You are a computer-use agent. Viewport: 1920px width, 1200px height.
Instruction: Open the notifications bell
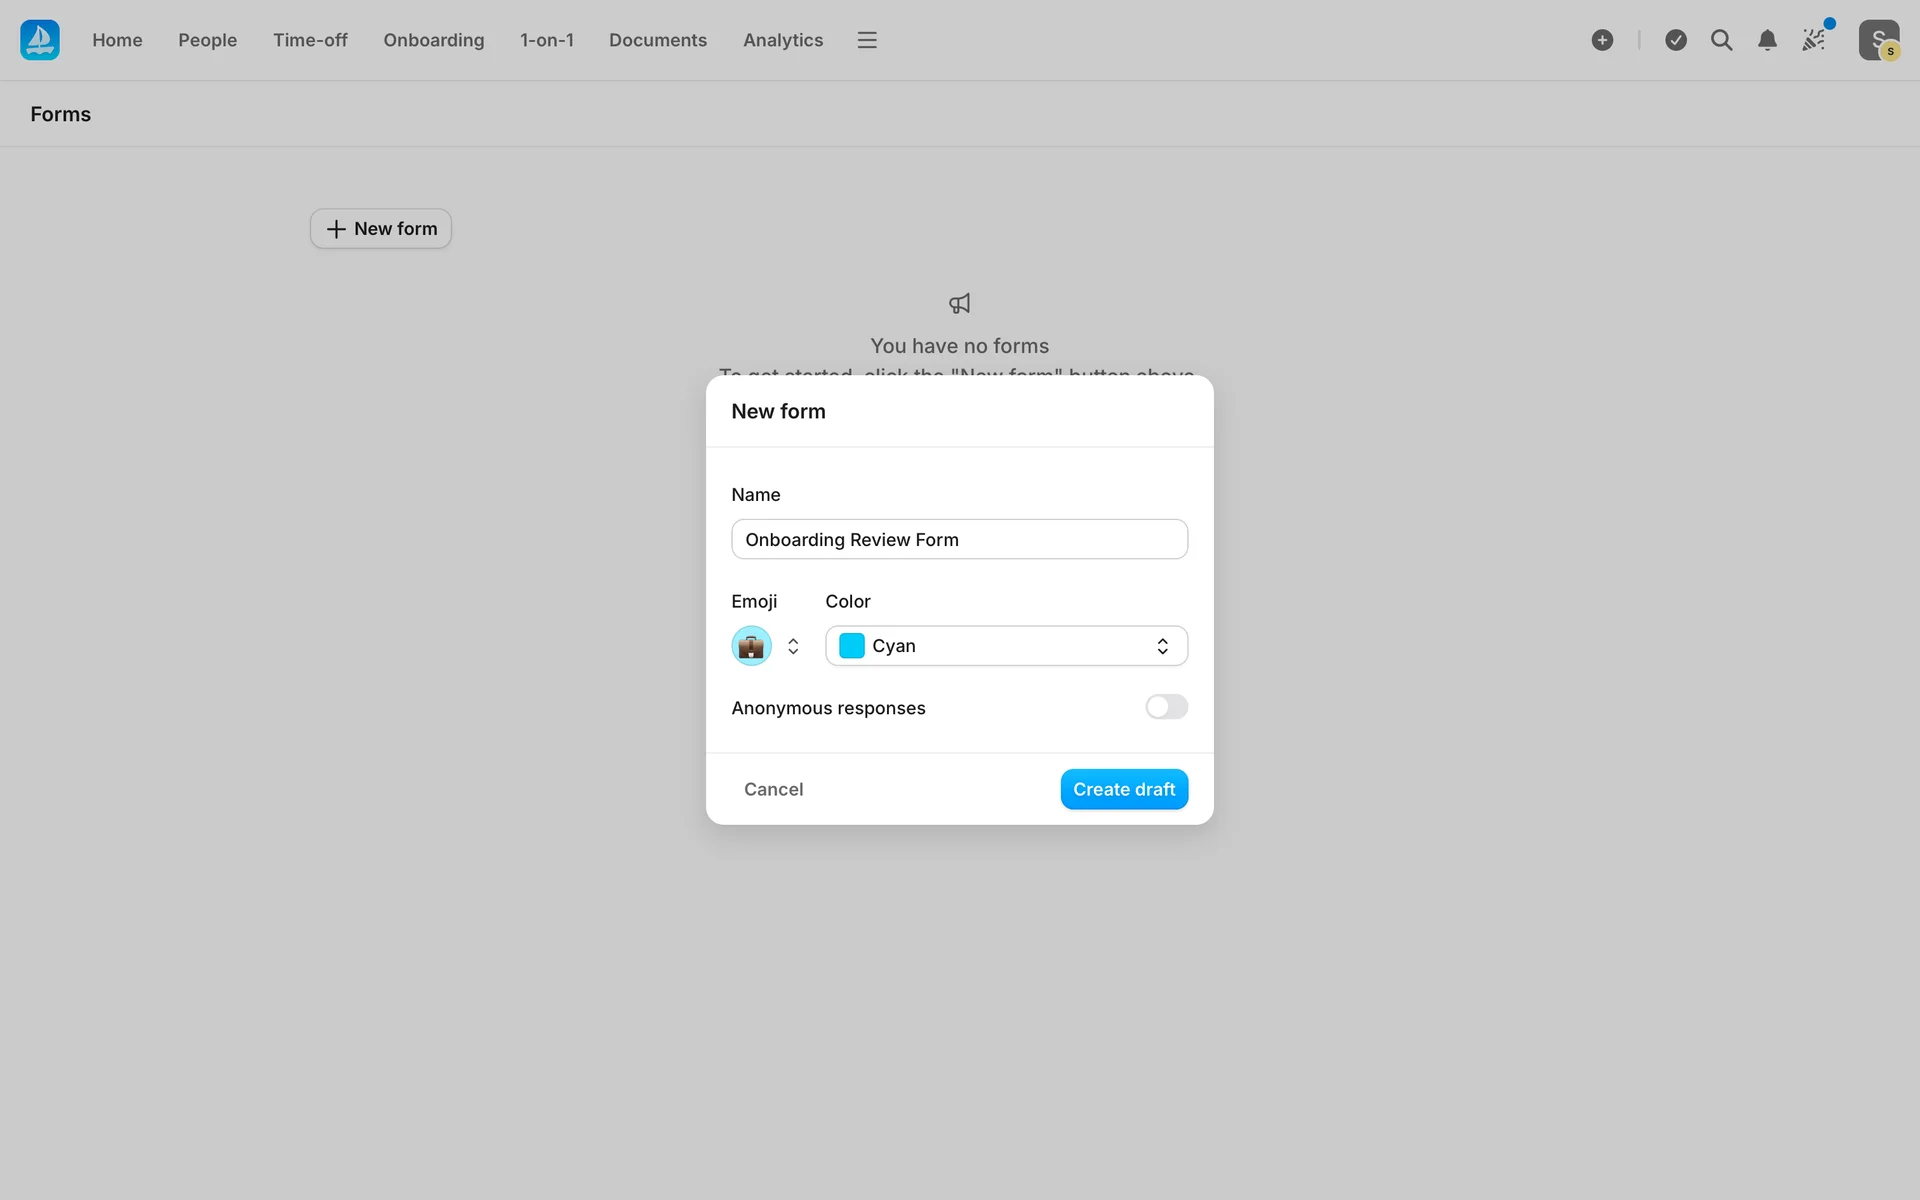pos(1767,40)
